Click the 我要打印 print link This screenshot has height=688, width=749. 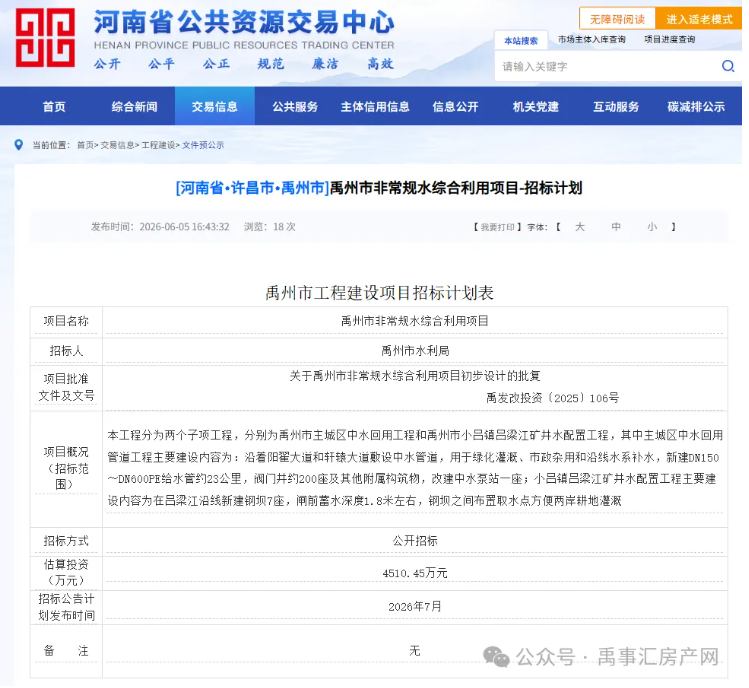click(x=497, y=227)
